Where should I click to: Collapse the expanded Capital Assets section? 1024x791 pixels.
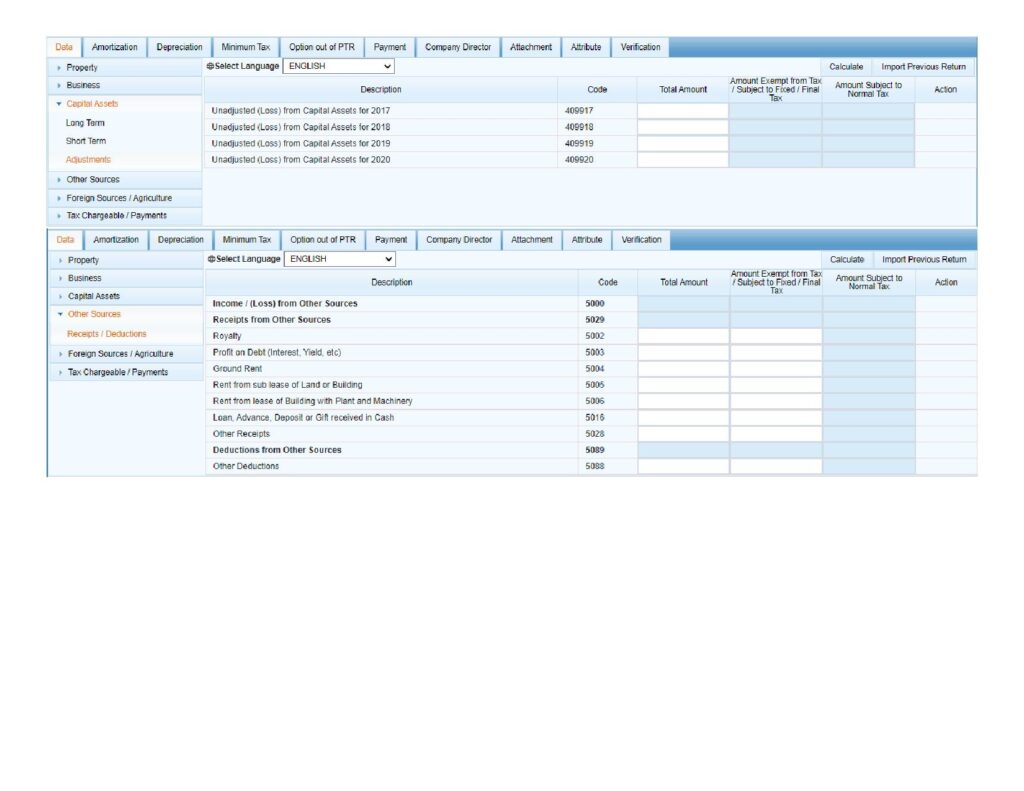pos(92,104)
